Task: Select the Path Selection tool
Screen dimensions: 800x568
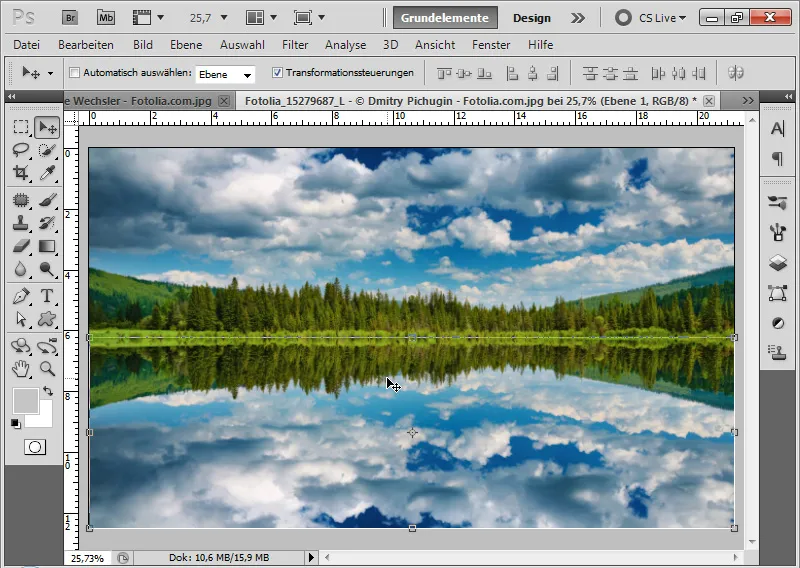Action: [20, 319]
